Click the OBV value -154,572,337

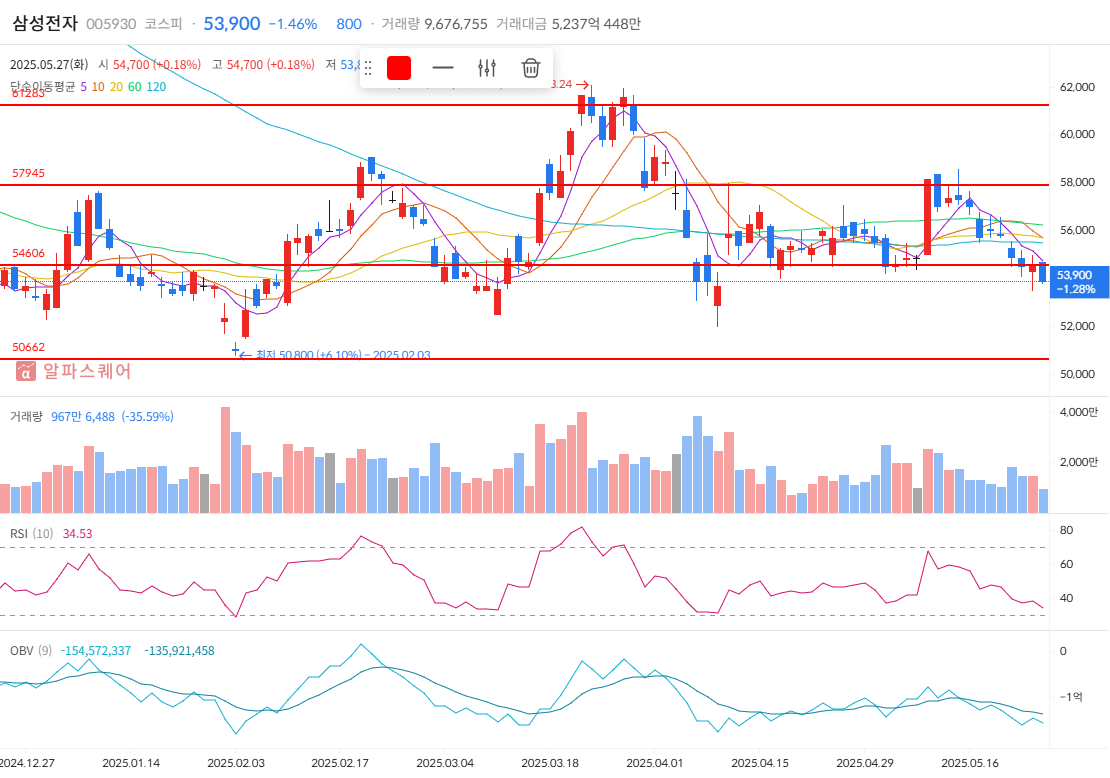(96, 650)
